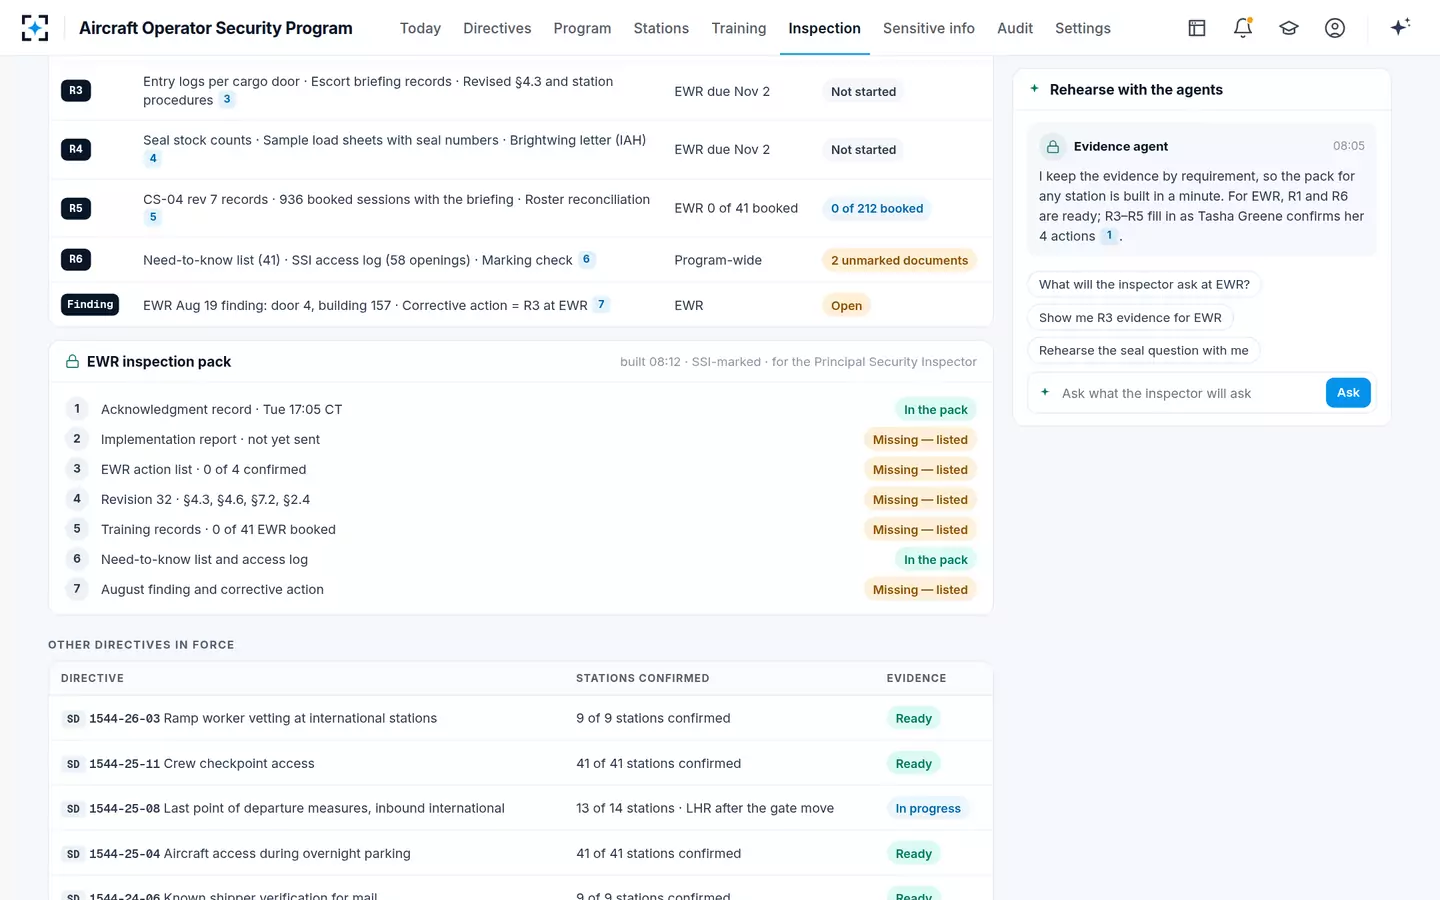Click Ready status for 1544-25-04
1440x900 pixels.
click(x=913, y=854)
